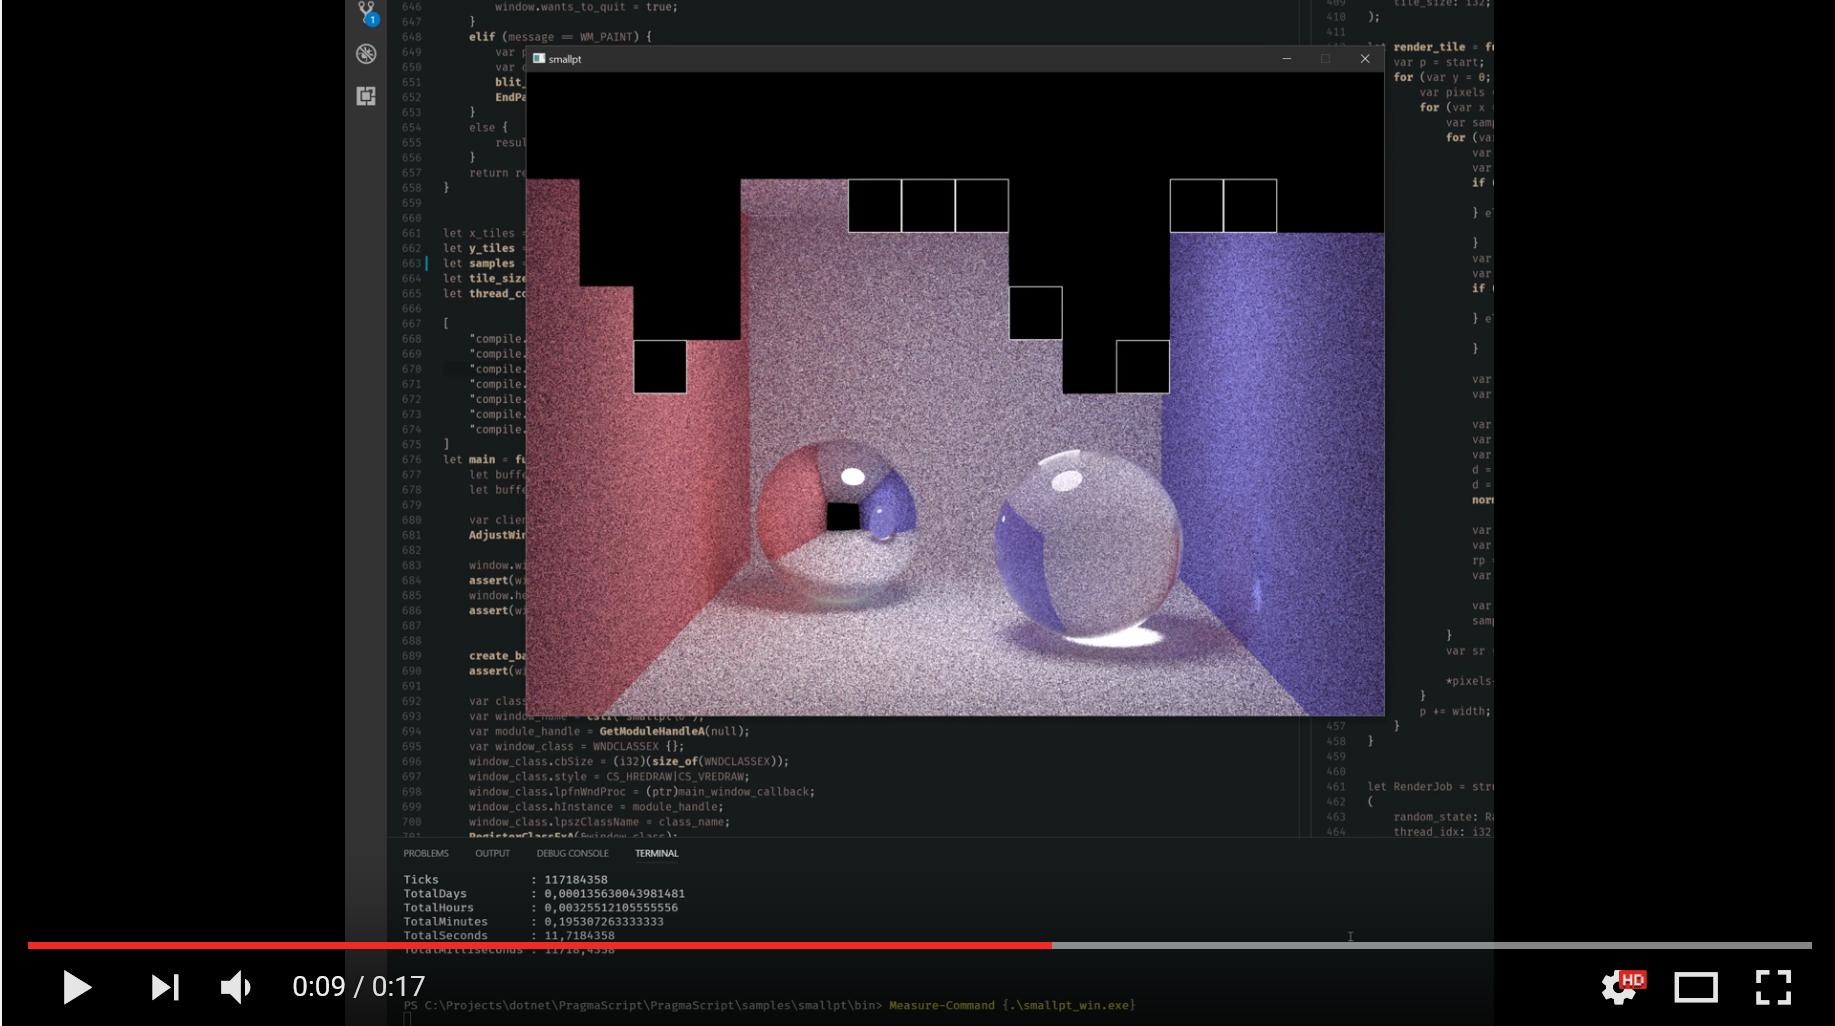Open the Extensions sidebar icon
This screenshot has height=1026, width=1835.
366,96
